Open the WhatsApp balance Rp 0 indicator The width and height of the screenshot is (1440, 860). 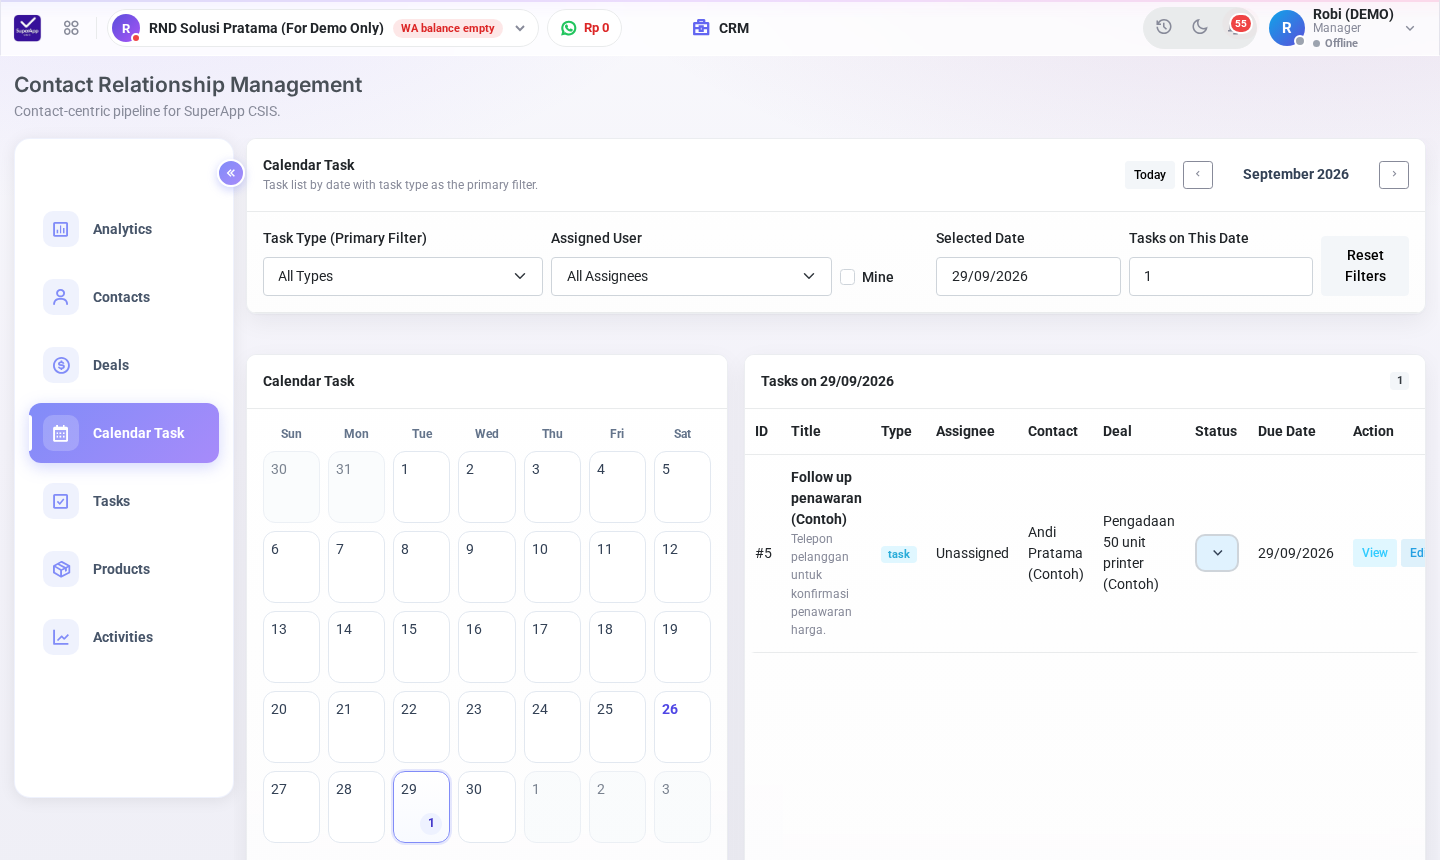click(x=585, y=28)
